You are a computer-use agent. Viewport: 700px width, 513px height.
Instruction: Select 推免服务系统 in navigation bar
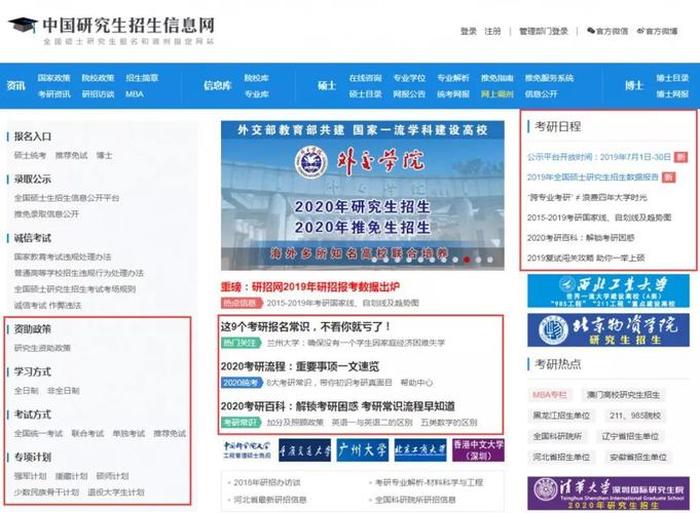click(x=549, y=78)
